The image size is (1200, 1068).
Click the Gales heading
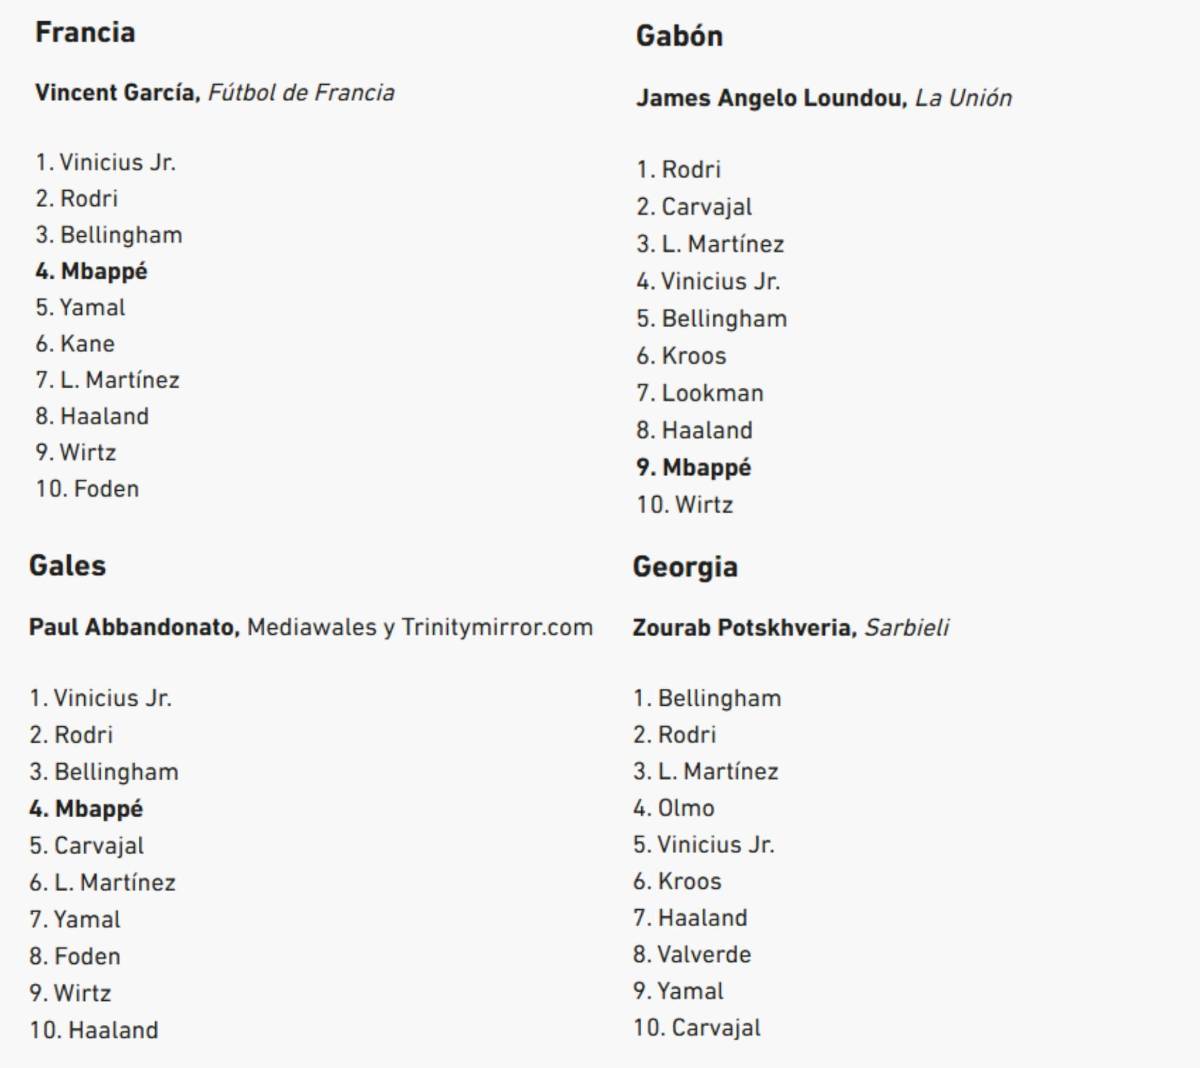click(67, 565)
